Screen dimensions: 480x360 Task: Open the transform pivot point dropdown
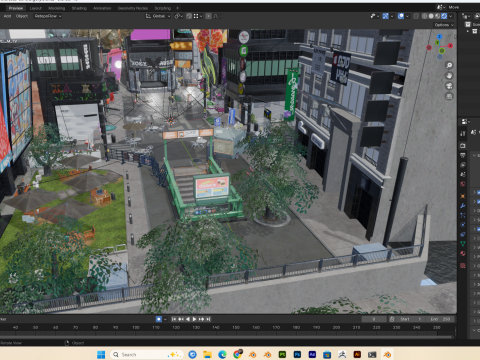[179, 16]
